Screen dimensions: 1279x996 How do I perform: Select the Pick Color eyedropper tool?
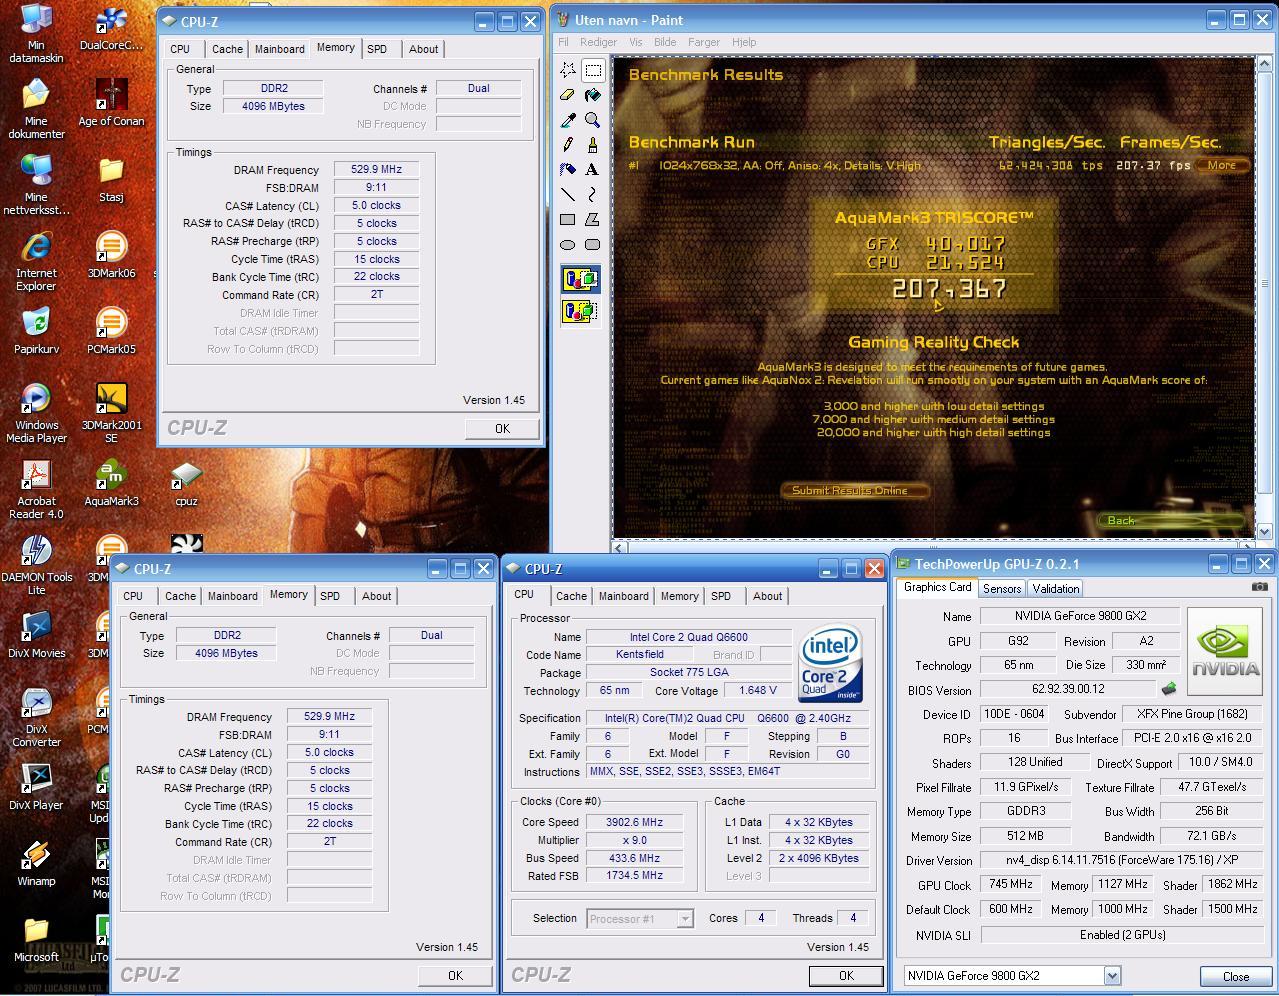pos(568,120)
